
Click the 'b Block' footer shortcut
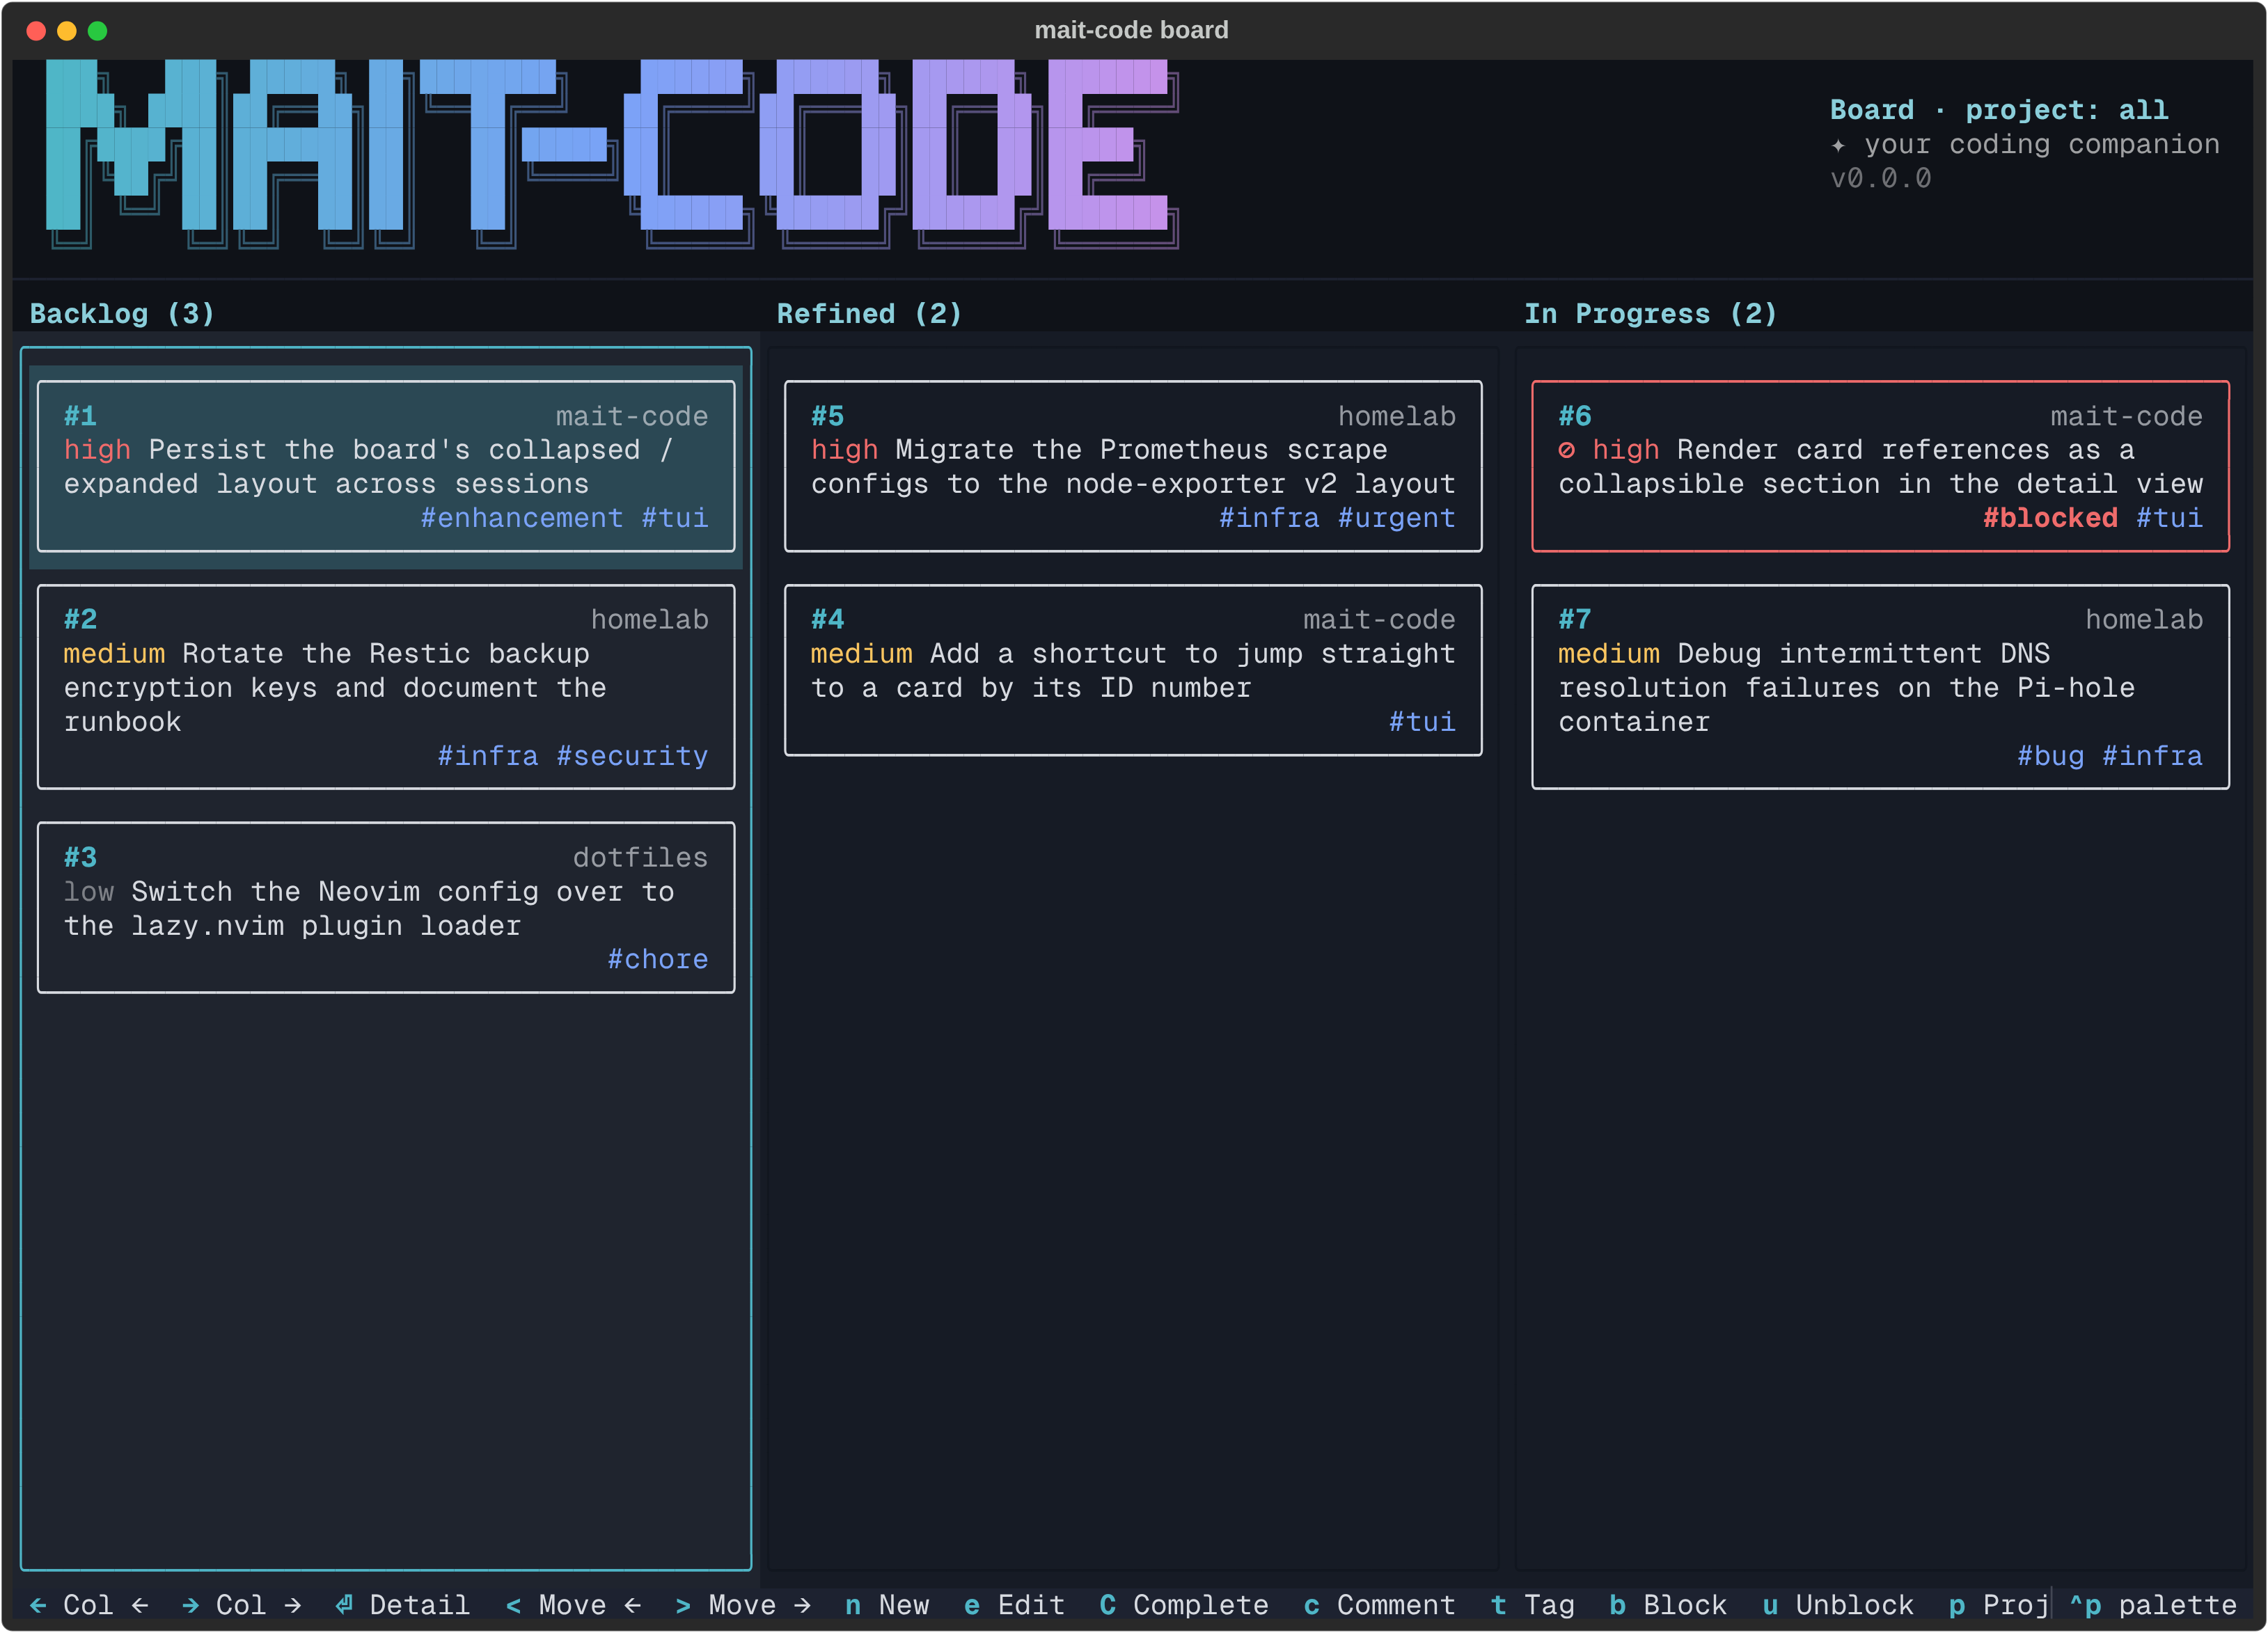(1668, 1604)
